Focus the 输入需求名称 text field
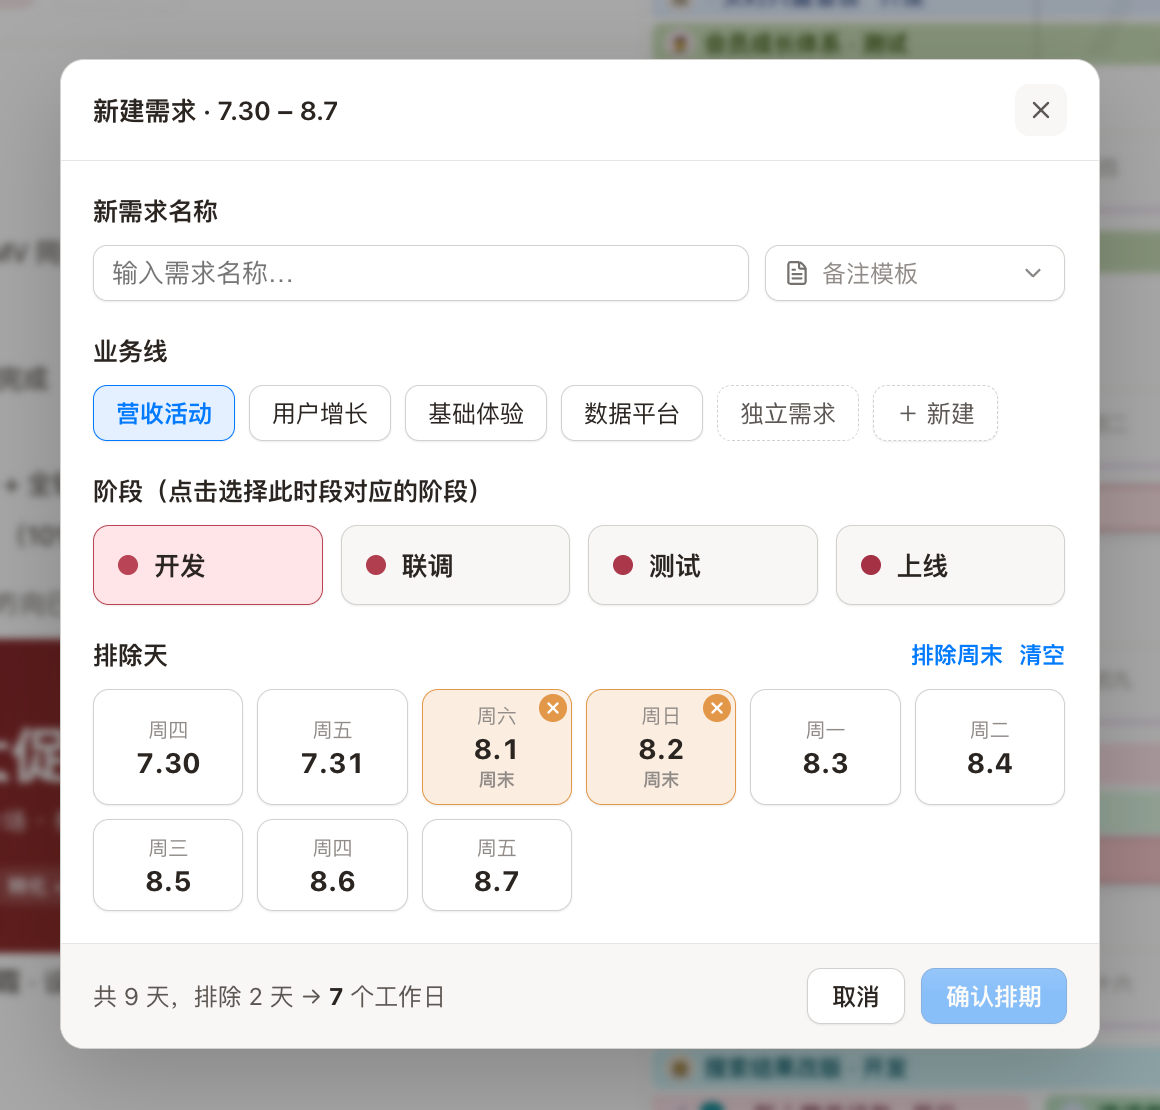This screenshot has width=1160, height=1110. tap(421, 273)
